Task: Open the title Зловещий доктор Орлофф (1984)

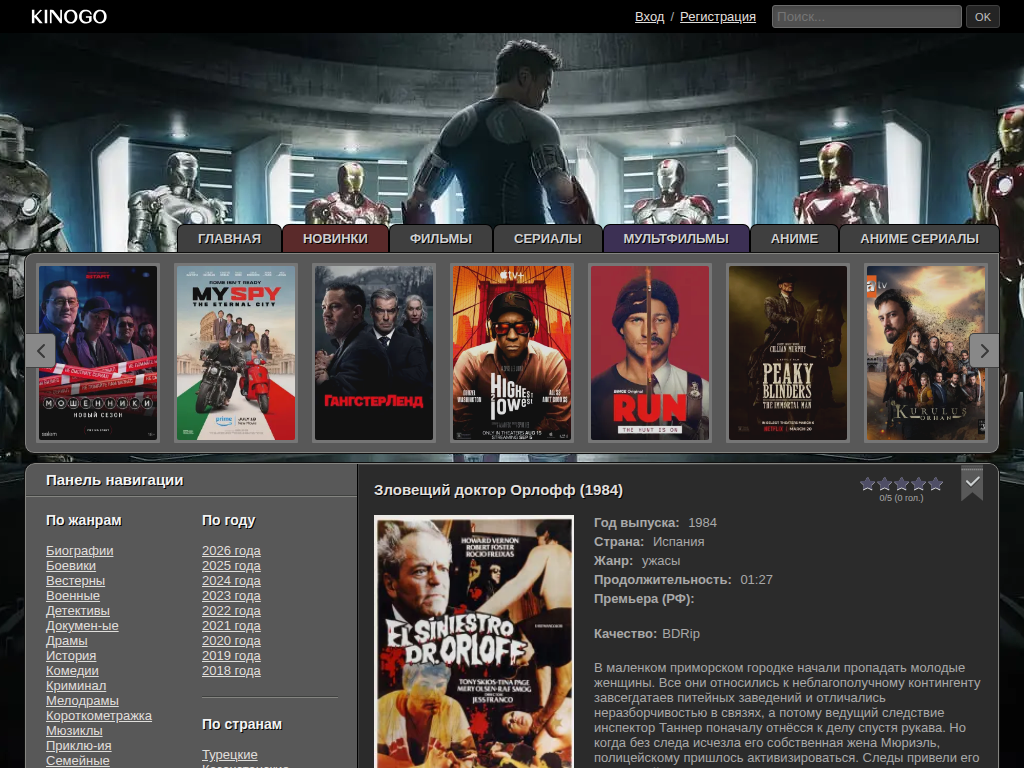Action: tap(498, 490)
